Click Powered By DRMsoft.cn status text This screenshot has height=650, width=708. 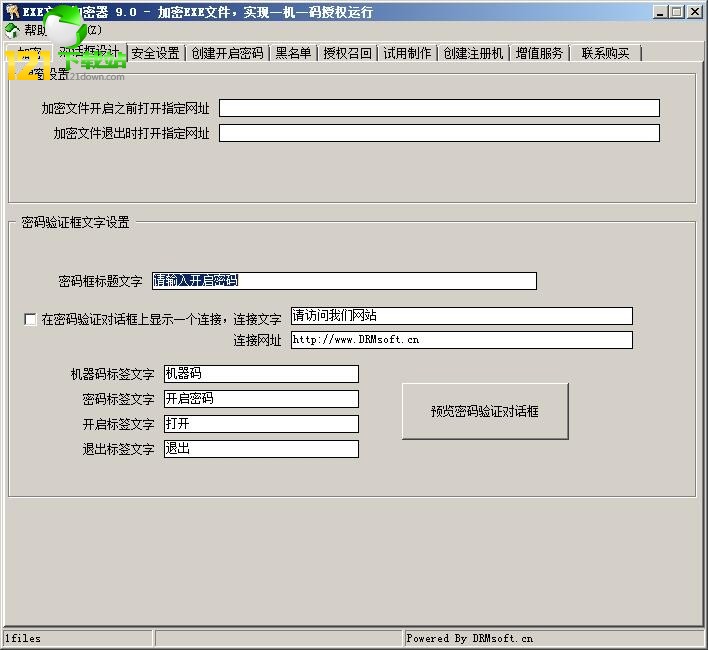pos(470,638)
